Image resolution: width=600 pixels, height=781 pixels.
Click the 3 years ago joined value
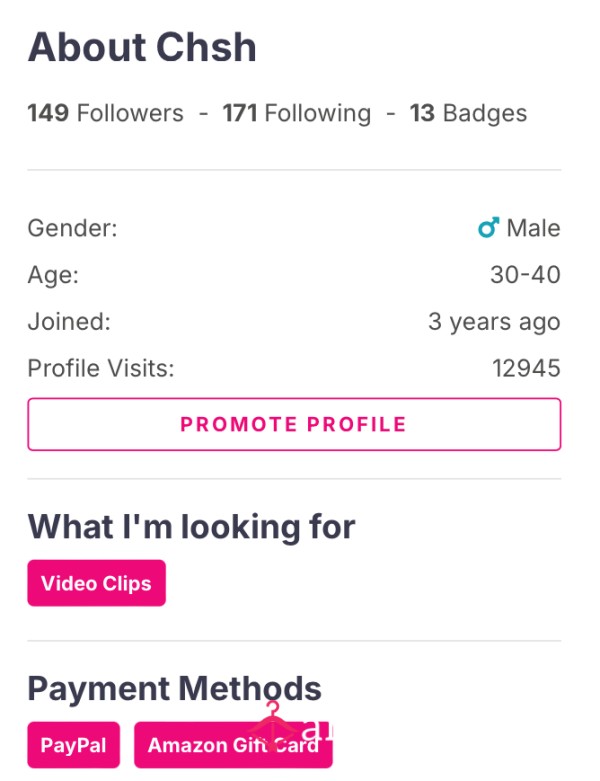[494, 322]
